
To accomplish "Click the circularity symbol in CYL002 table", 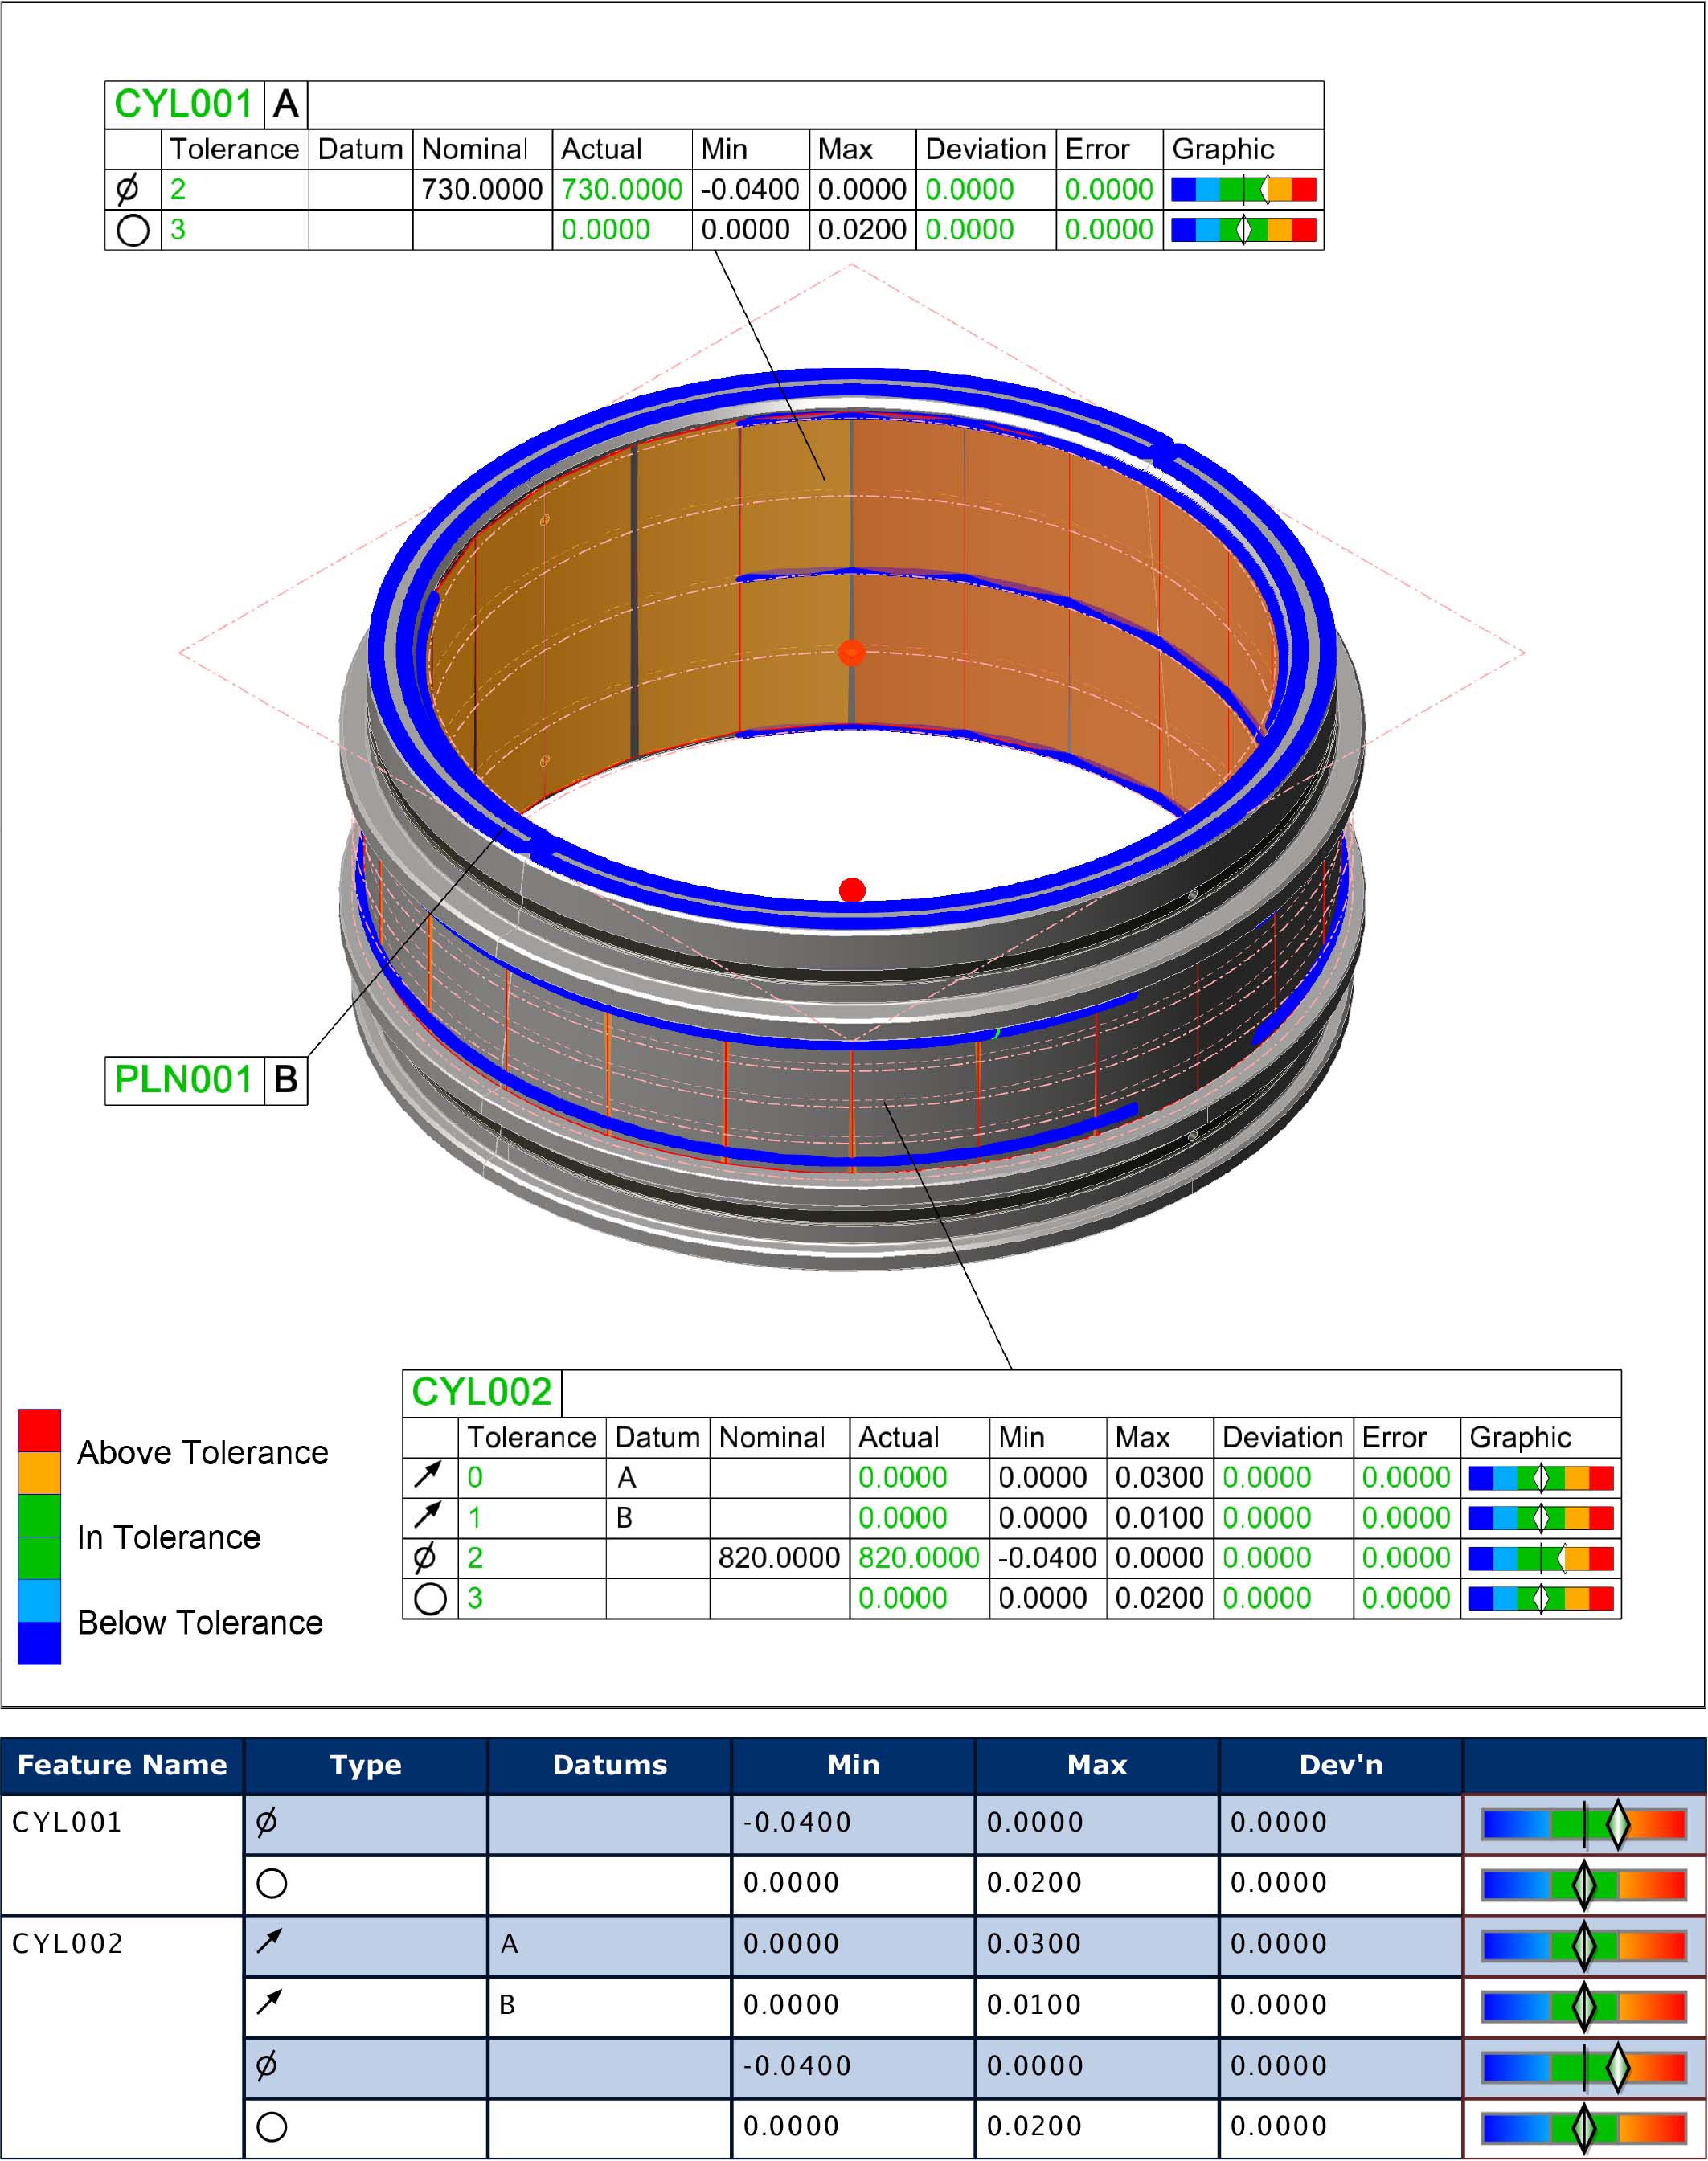I will [x=432, y=1597].
